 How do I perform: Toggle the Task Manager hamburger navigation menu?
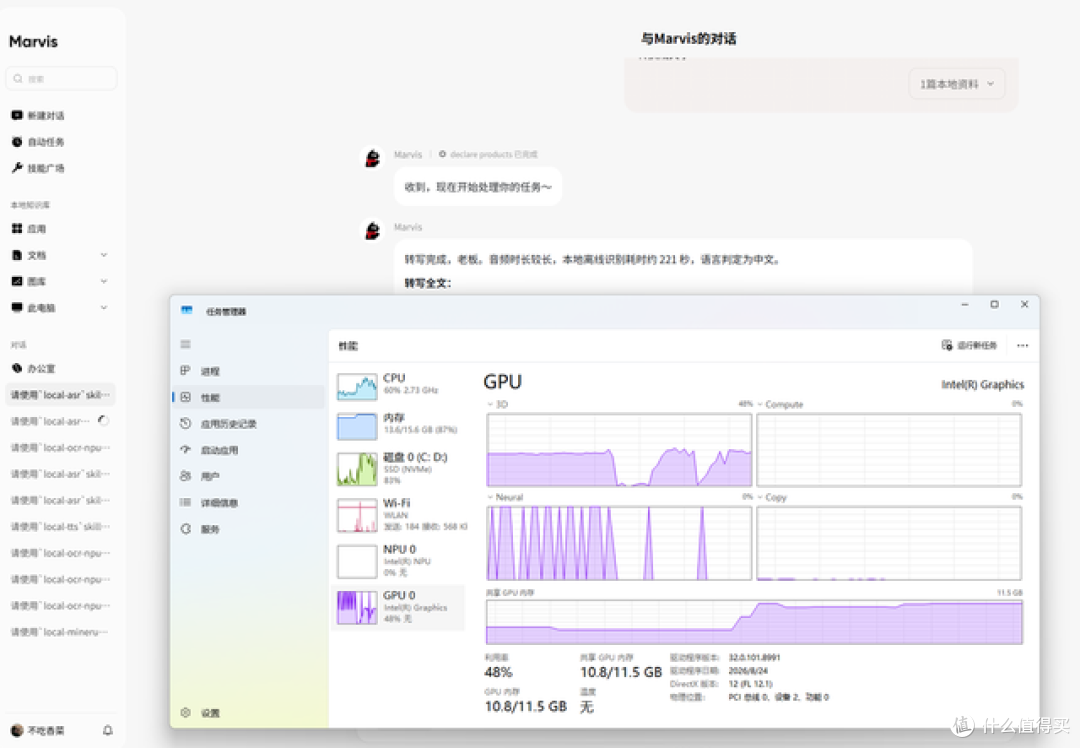tap(185, 344)
